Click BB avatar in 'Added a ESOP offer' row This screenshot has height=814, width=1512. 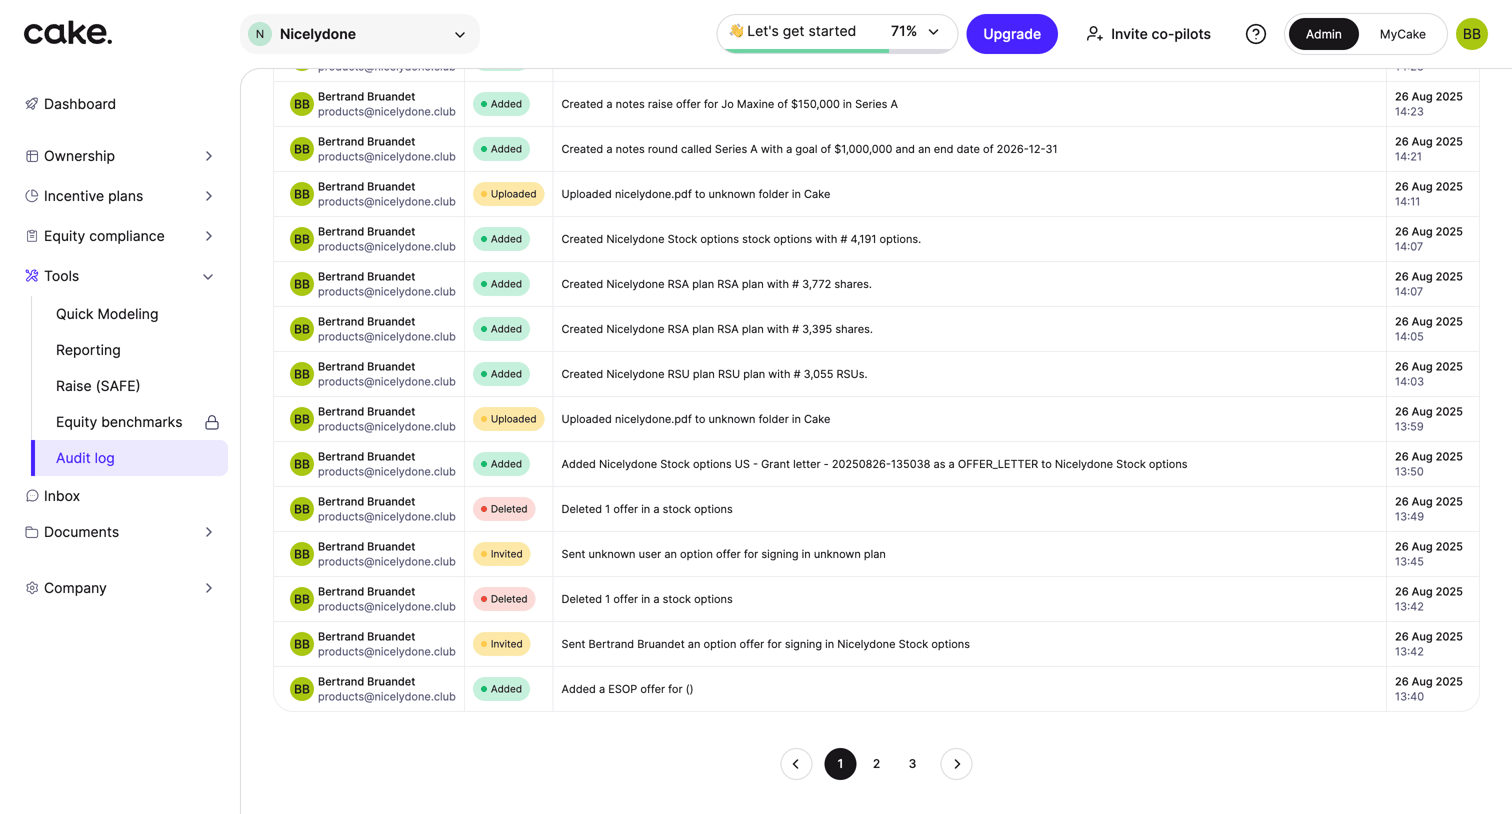coord(301,689)
